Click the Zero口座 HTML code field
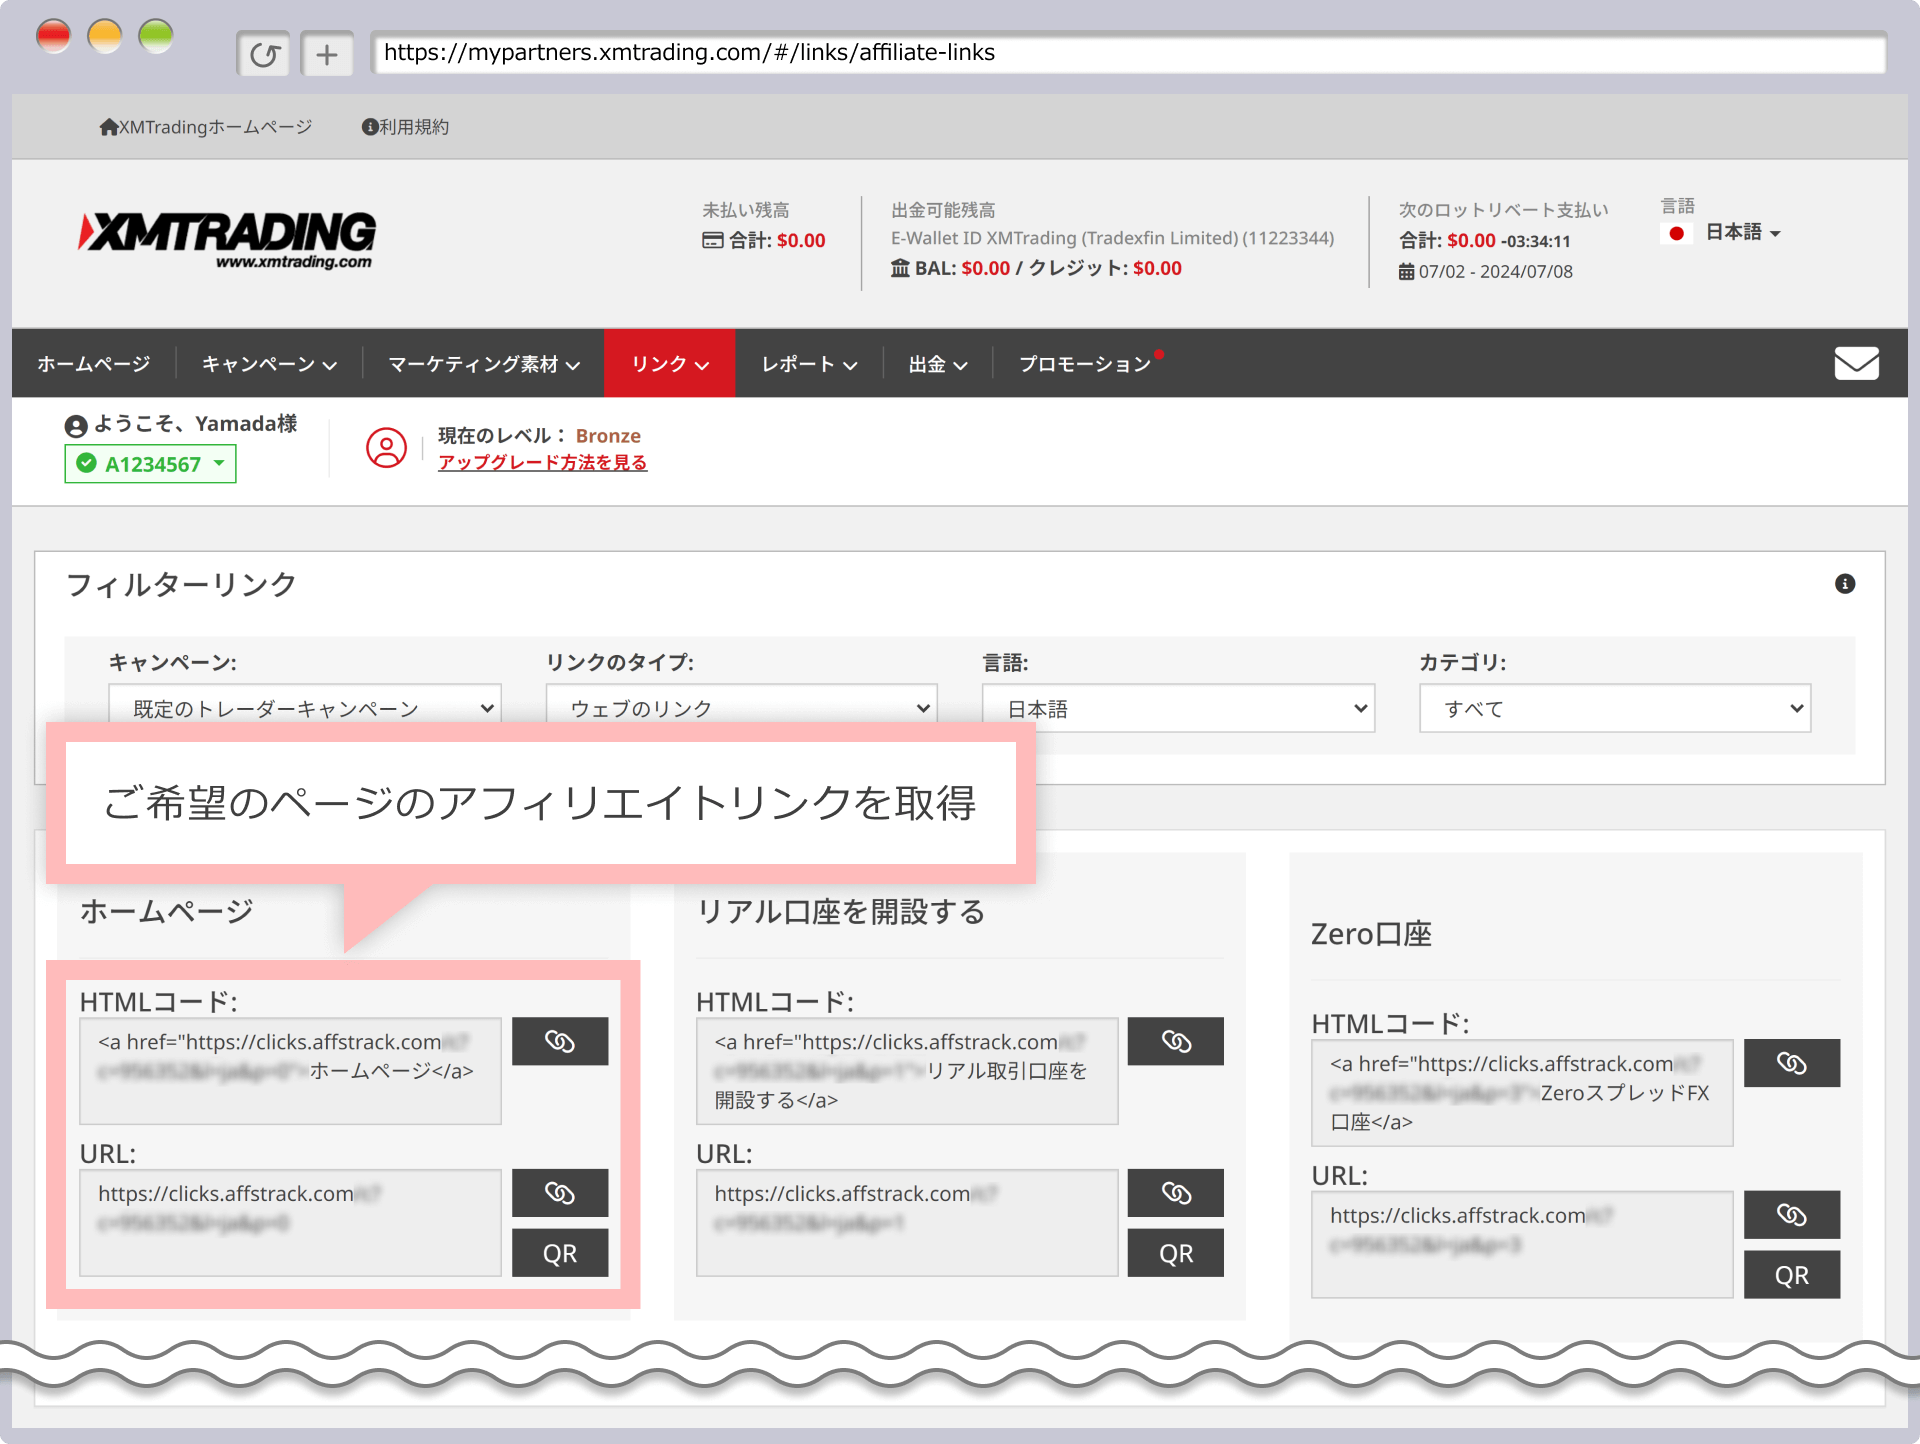Viewport: 1920px width, 1444px height. click(x=1522, y=1093)
